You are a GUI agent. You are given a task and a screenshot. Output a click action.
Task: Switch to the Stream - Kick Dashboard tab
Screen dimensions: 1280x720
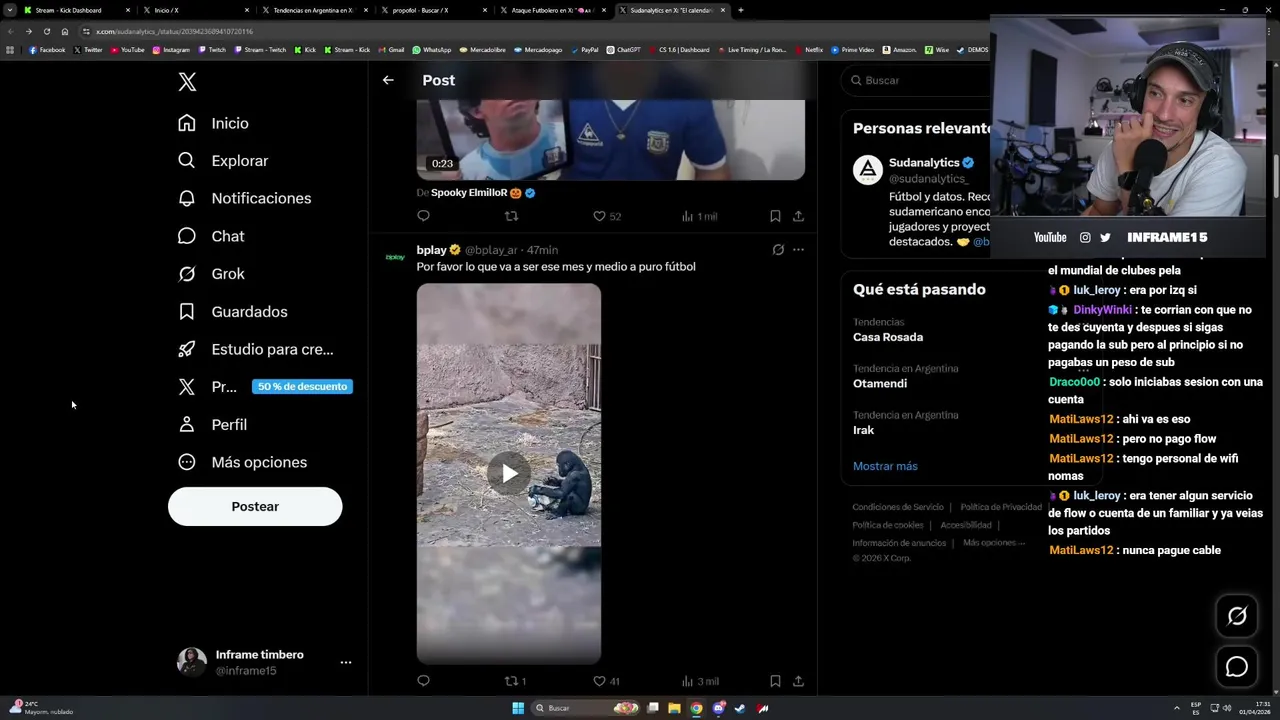(76, 10)
